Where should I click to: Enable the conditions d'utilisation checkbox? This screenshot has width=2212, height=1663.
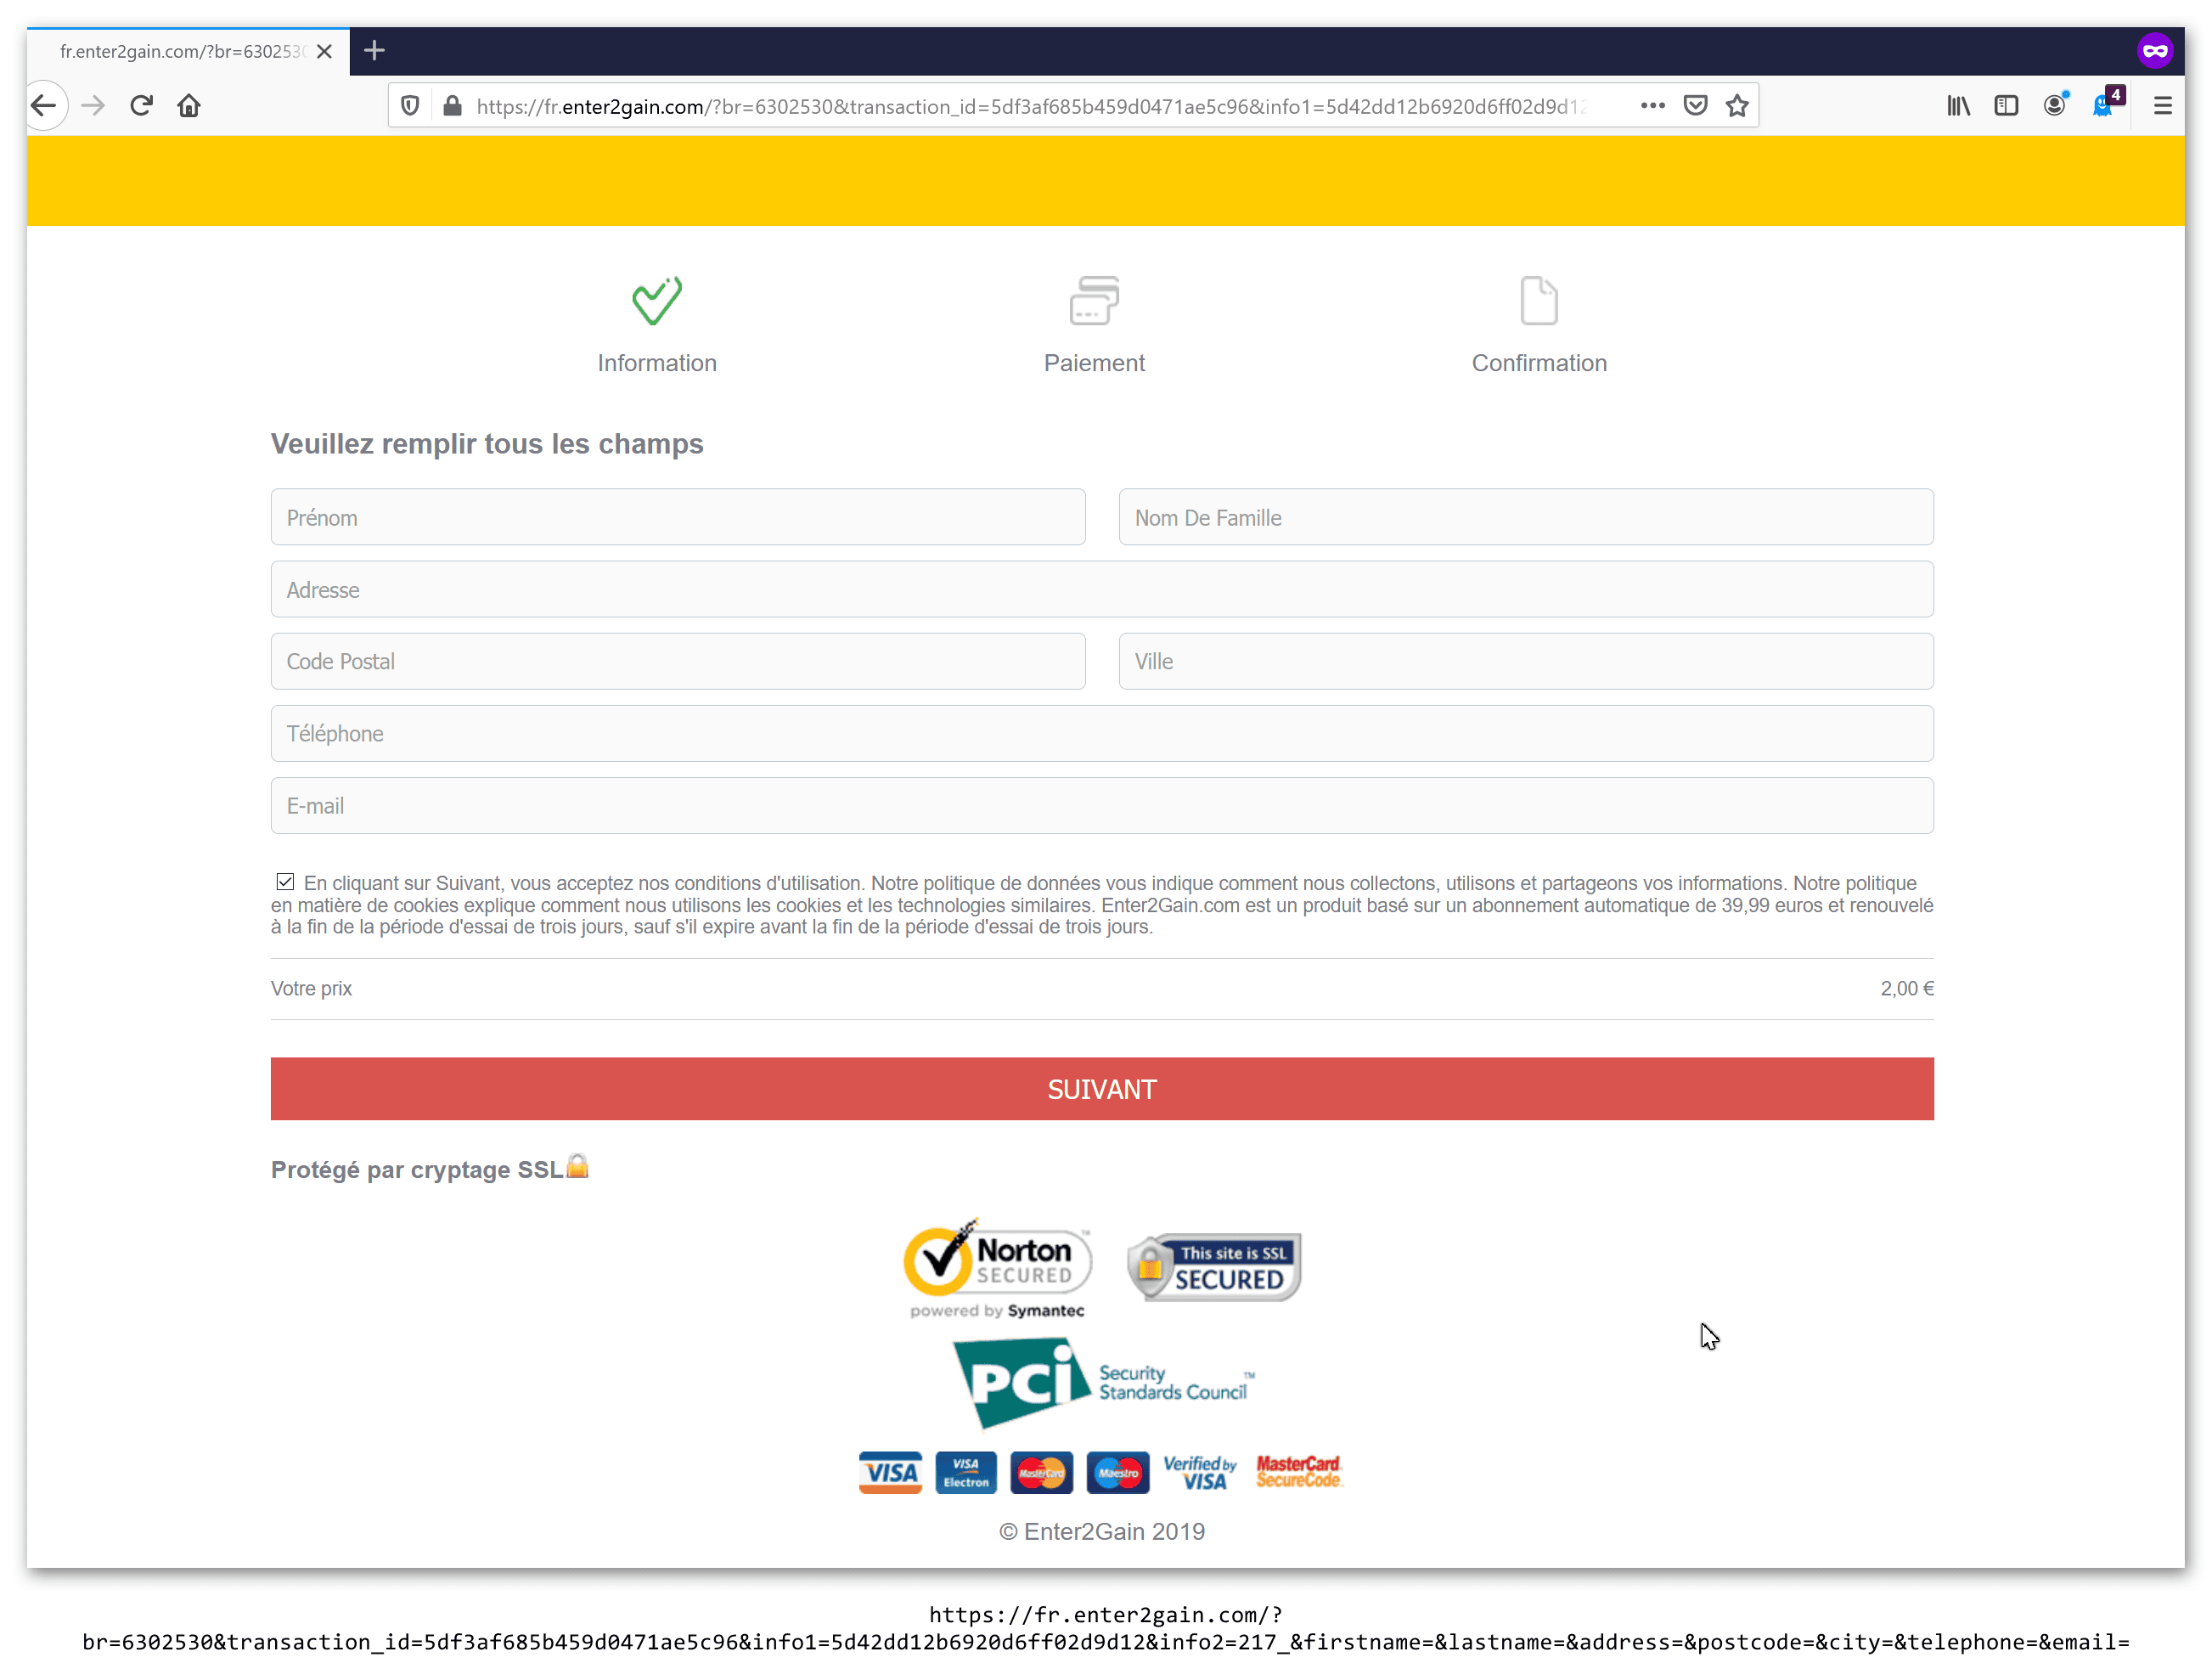[283, 881]
